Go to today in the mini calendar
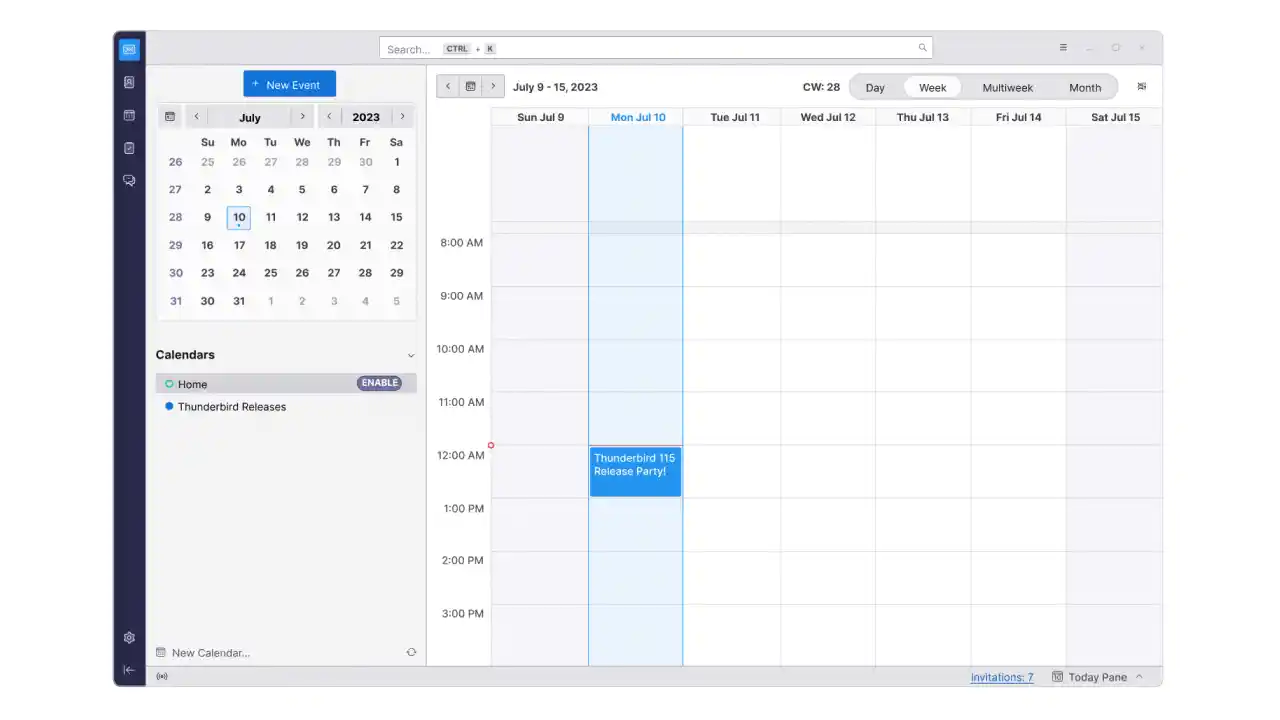 click(170, 117)
